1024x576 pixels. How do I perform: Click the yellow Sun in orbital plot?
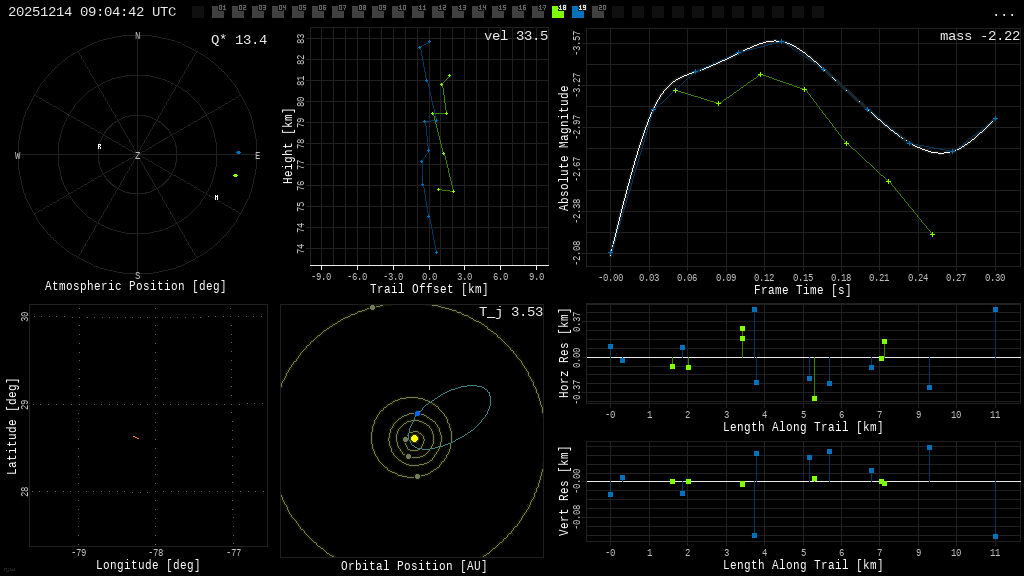pyautogui.click(x=414, y=438)
